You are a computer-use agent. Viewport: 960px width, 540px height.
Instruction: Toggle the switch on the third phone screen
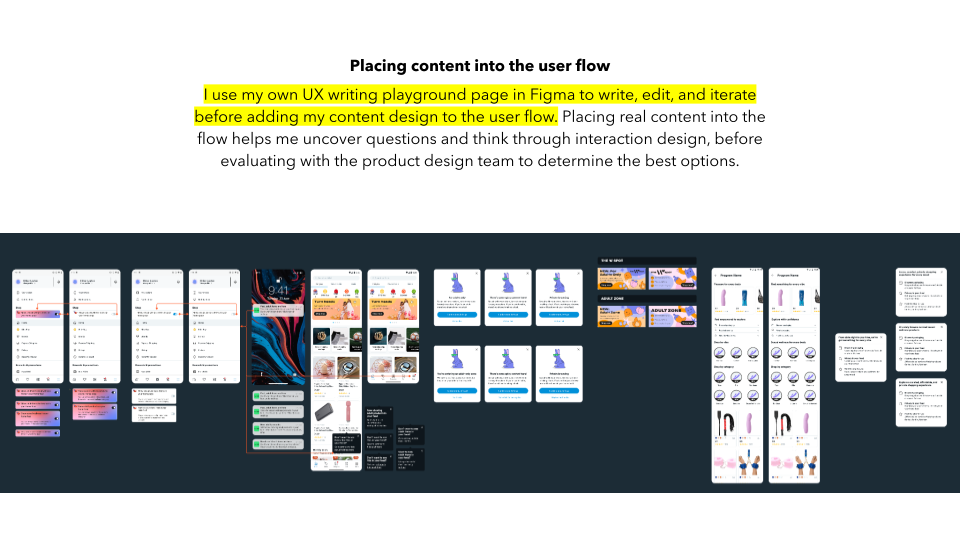[177, 313]
